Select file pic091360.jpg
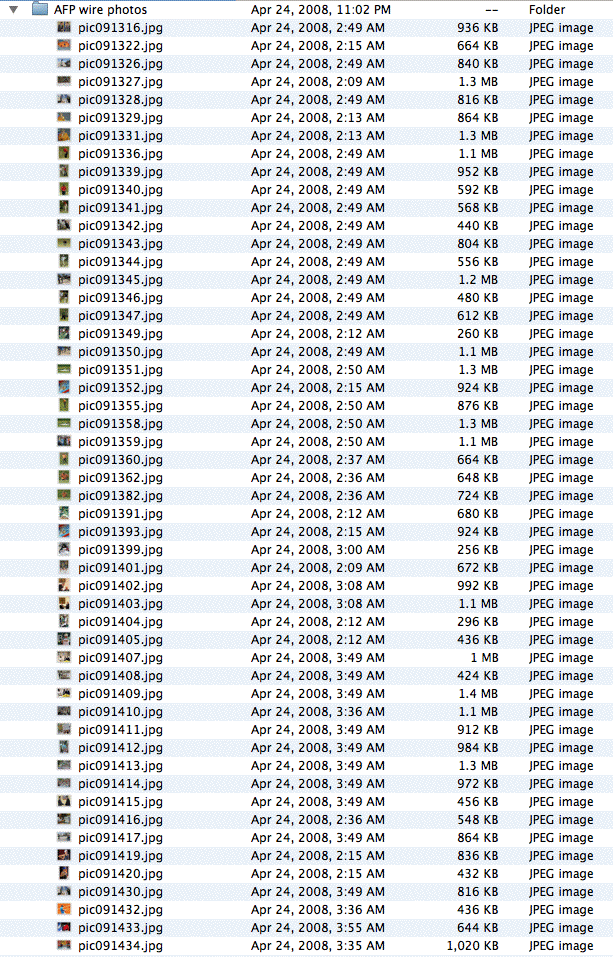The height and width of the screenshot is (957, 613). point(120,460)
